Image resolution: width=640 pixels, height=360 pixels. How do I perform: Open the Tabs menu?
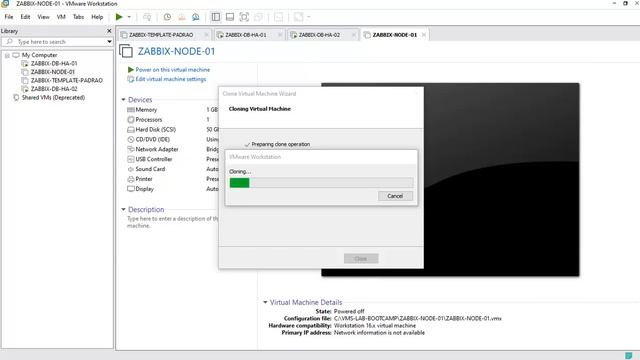[x=78, y=17]
